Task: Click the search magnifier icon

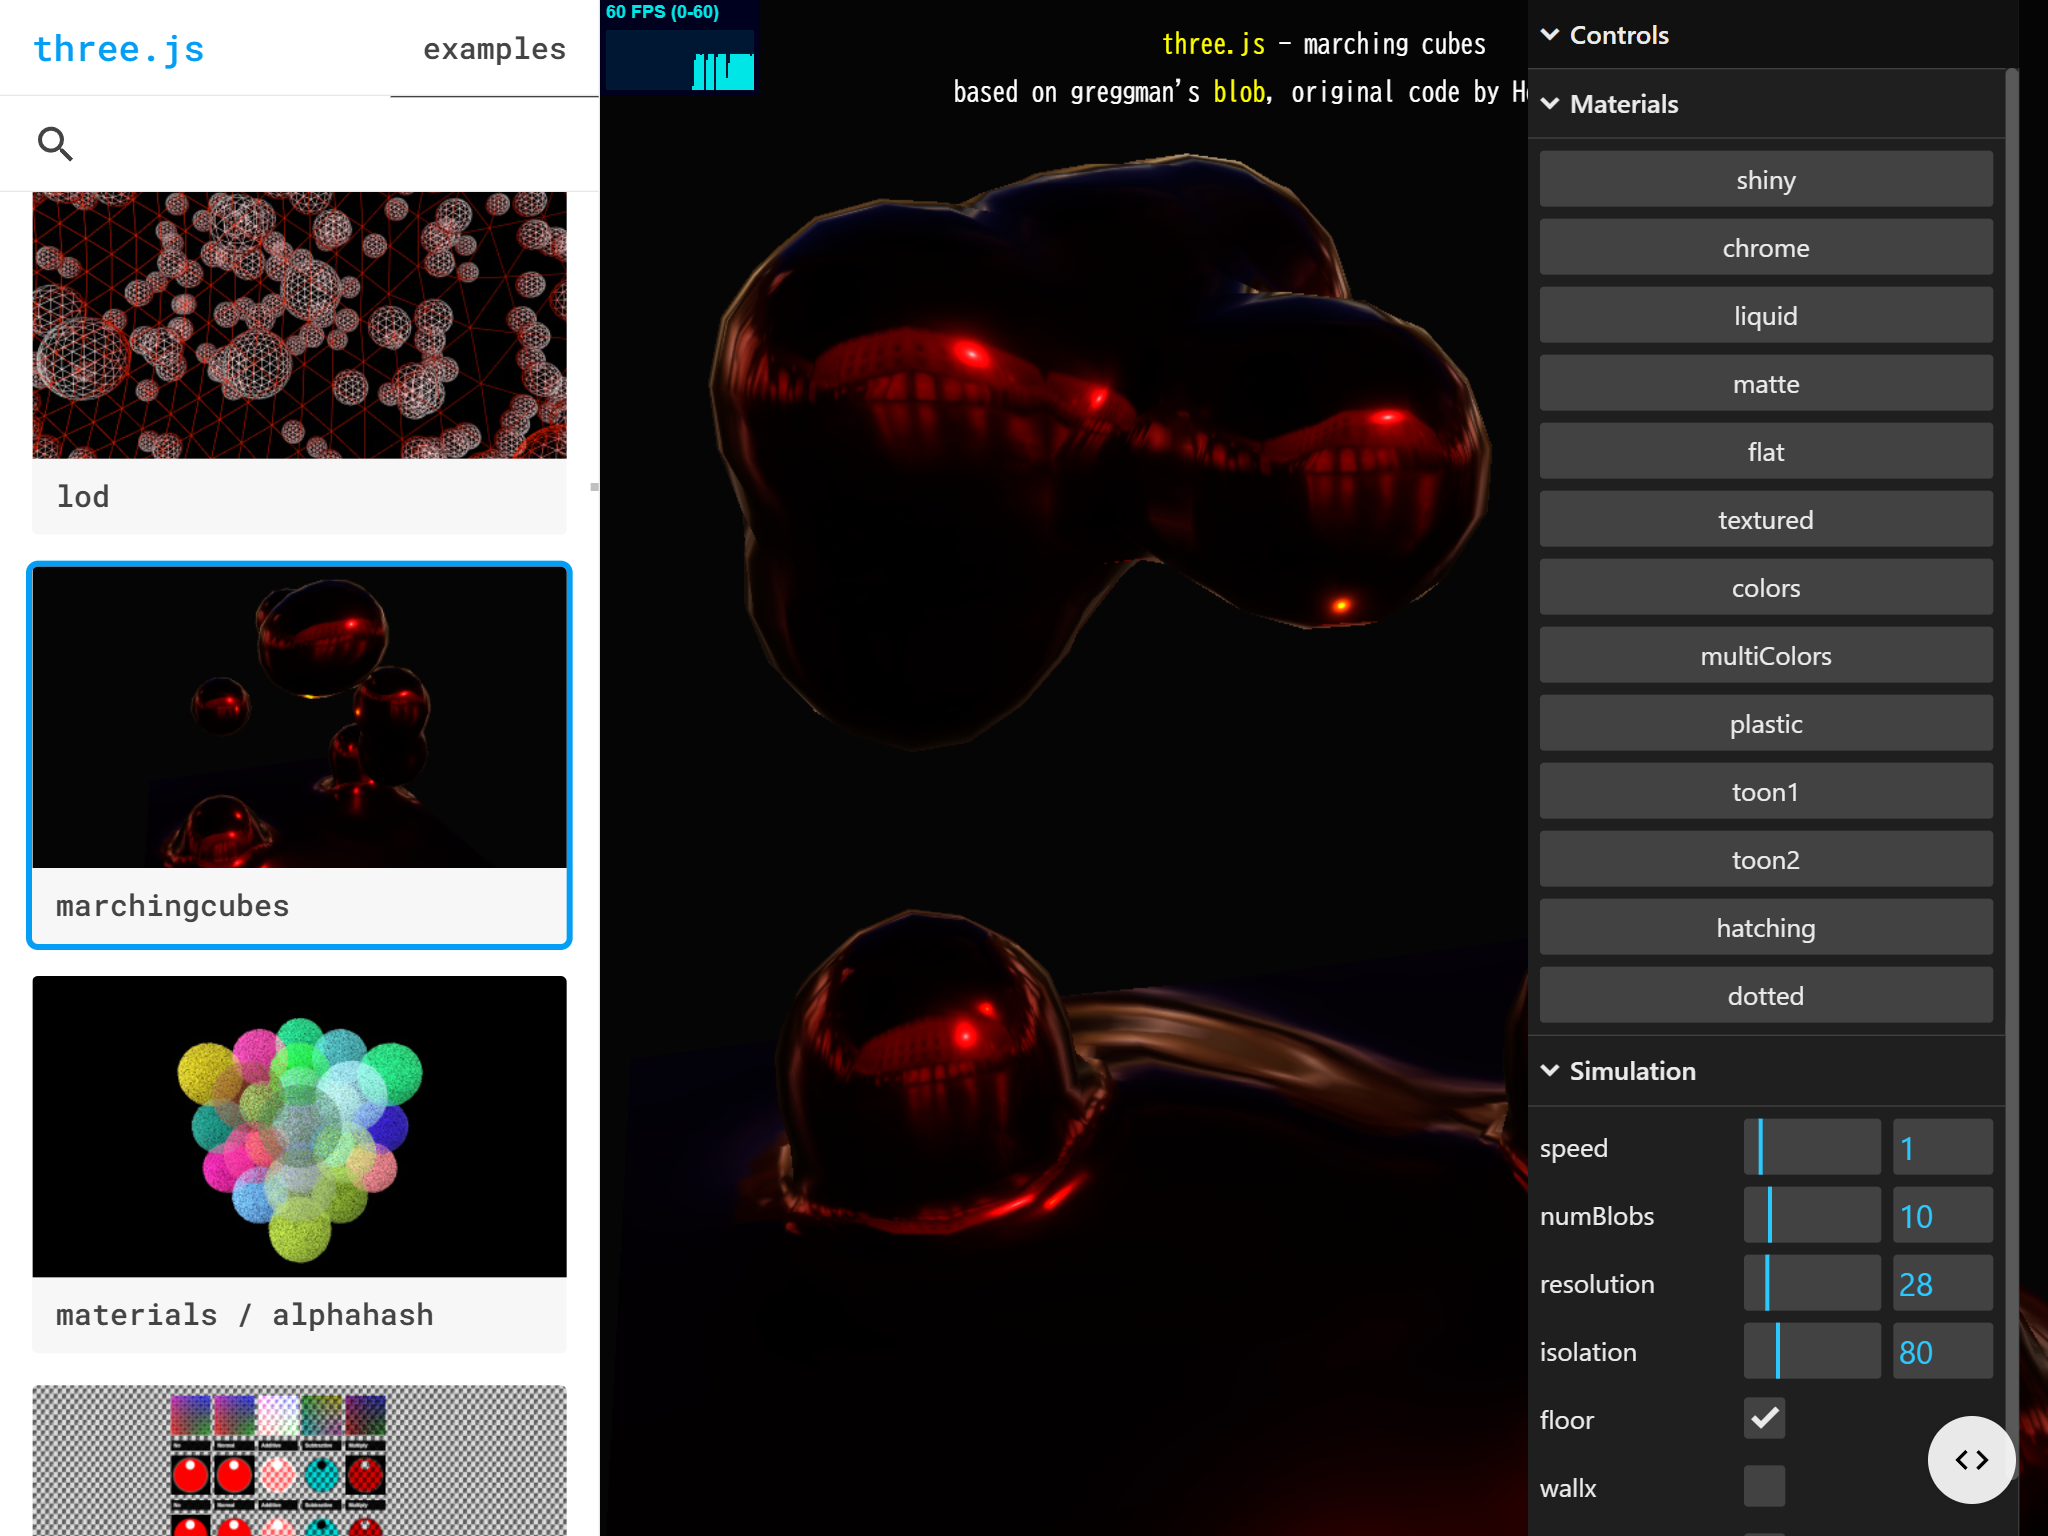Action: (x=55, y=144)
